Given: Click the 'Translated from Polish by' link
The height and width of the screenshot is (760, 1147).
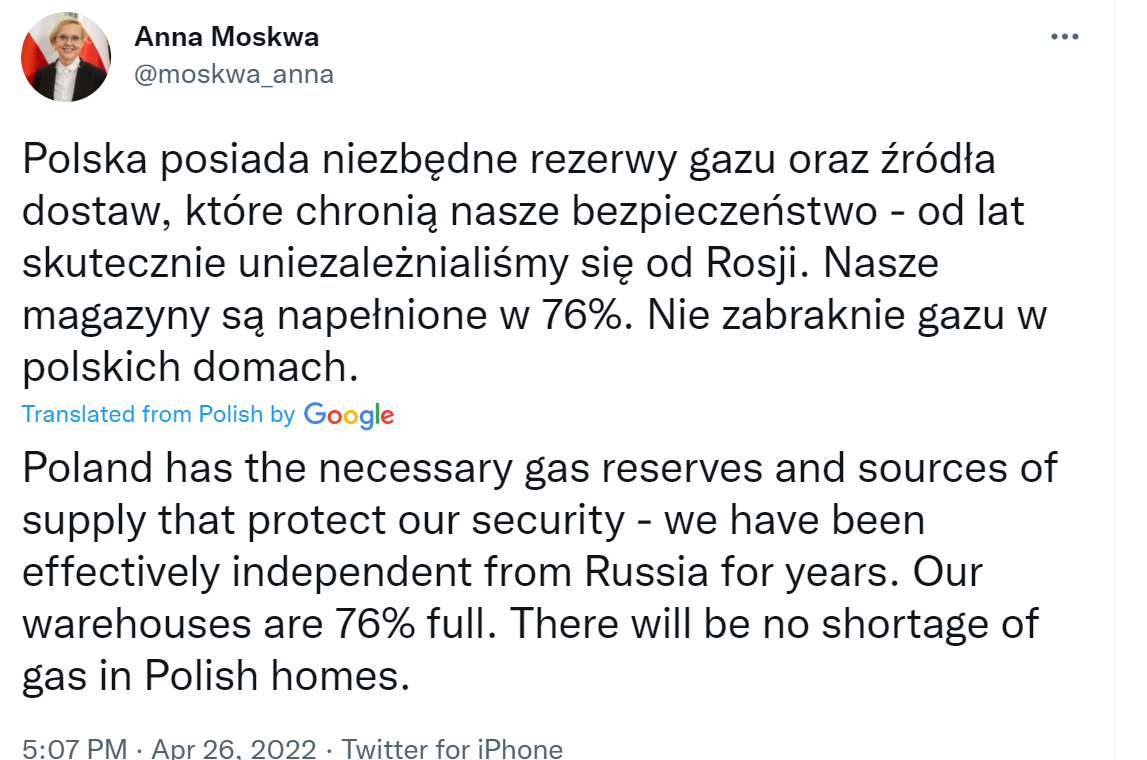Looking at the screenshot, I should point(158,414).
